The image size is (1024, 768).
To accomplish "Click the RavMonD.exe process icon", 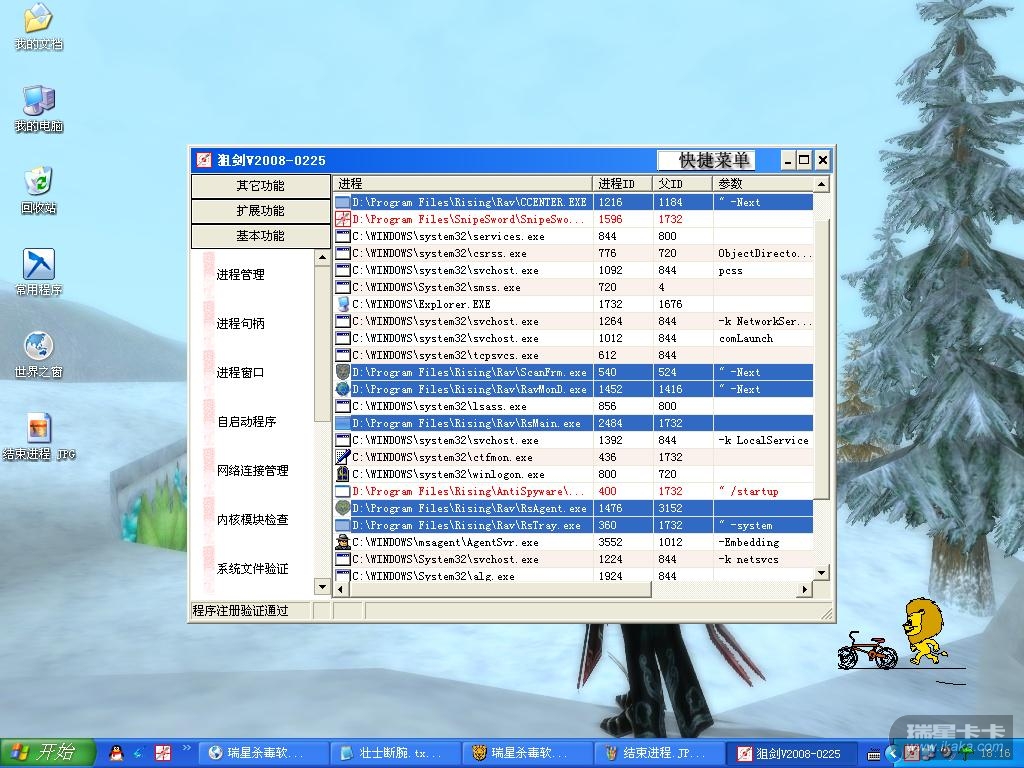I will pyautogui.click(x=343, y=389).
